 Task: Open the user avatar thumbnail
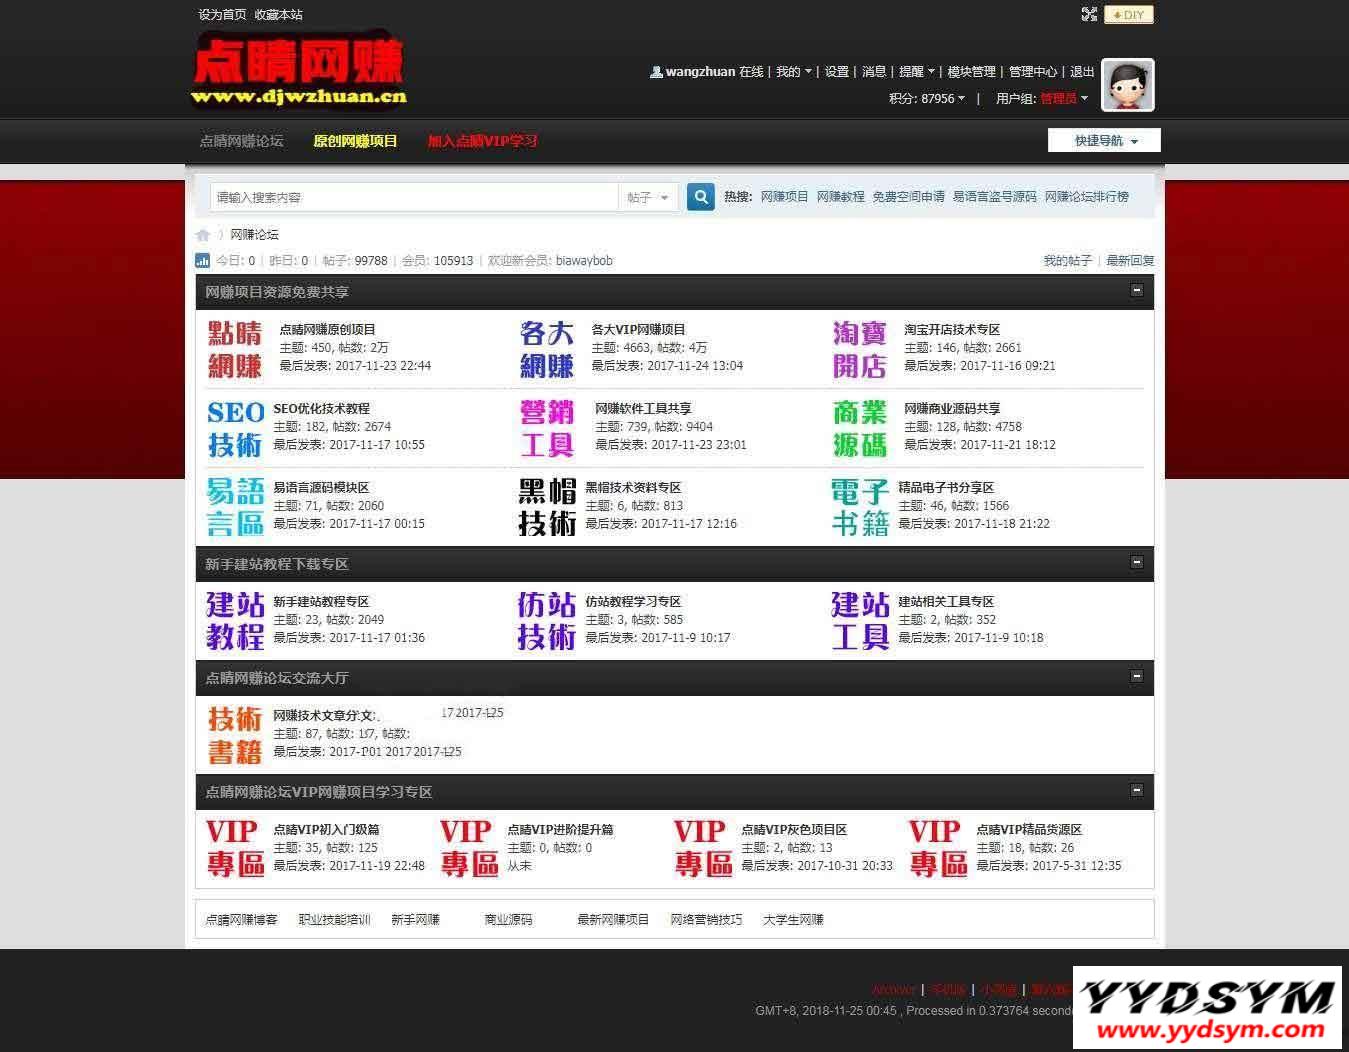pos(1128,85)
